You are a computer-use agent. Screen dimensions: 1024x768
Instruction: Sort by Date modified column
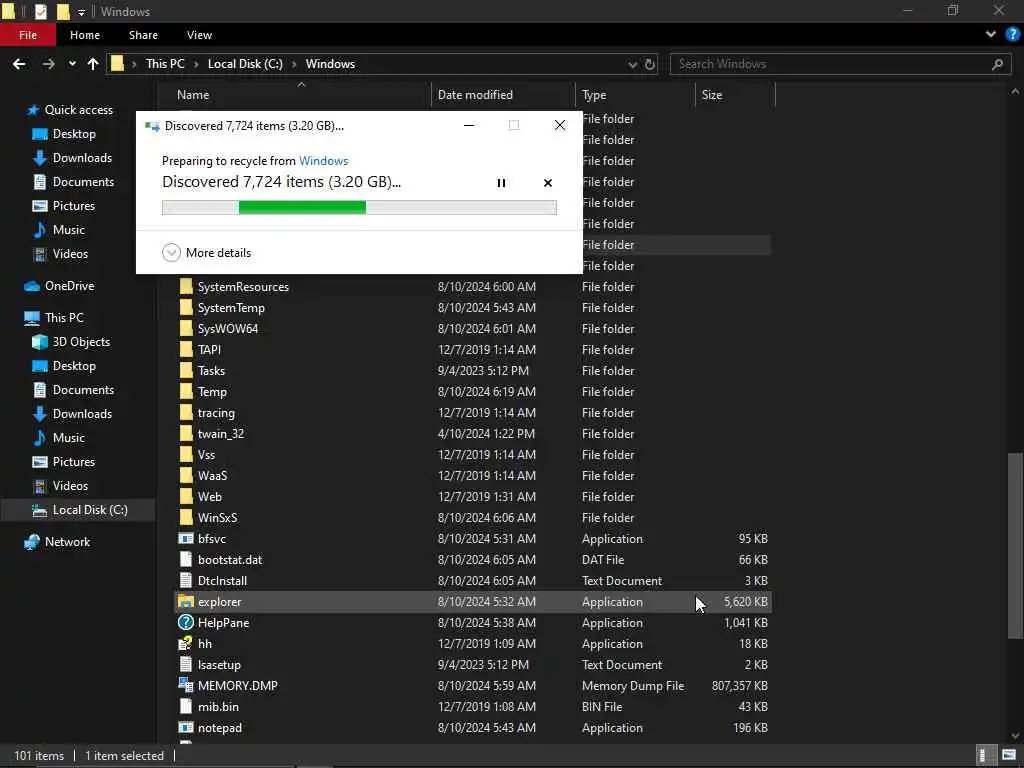pos(475,95)
